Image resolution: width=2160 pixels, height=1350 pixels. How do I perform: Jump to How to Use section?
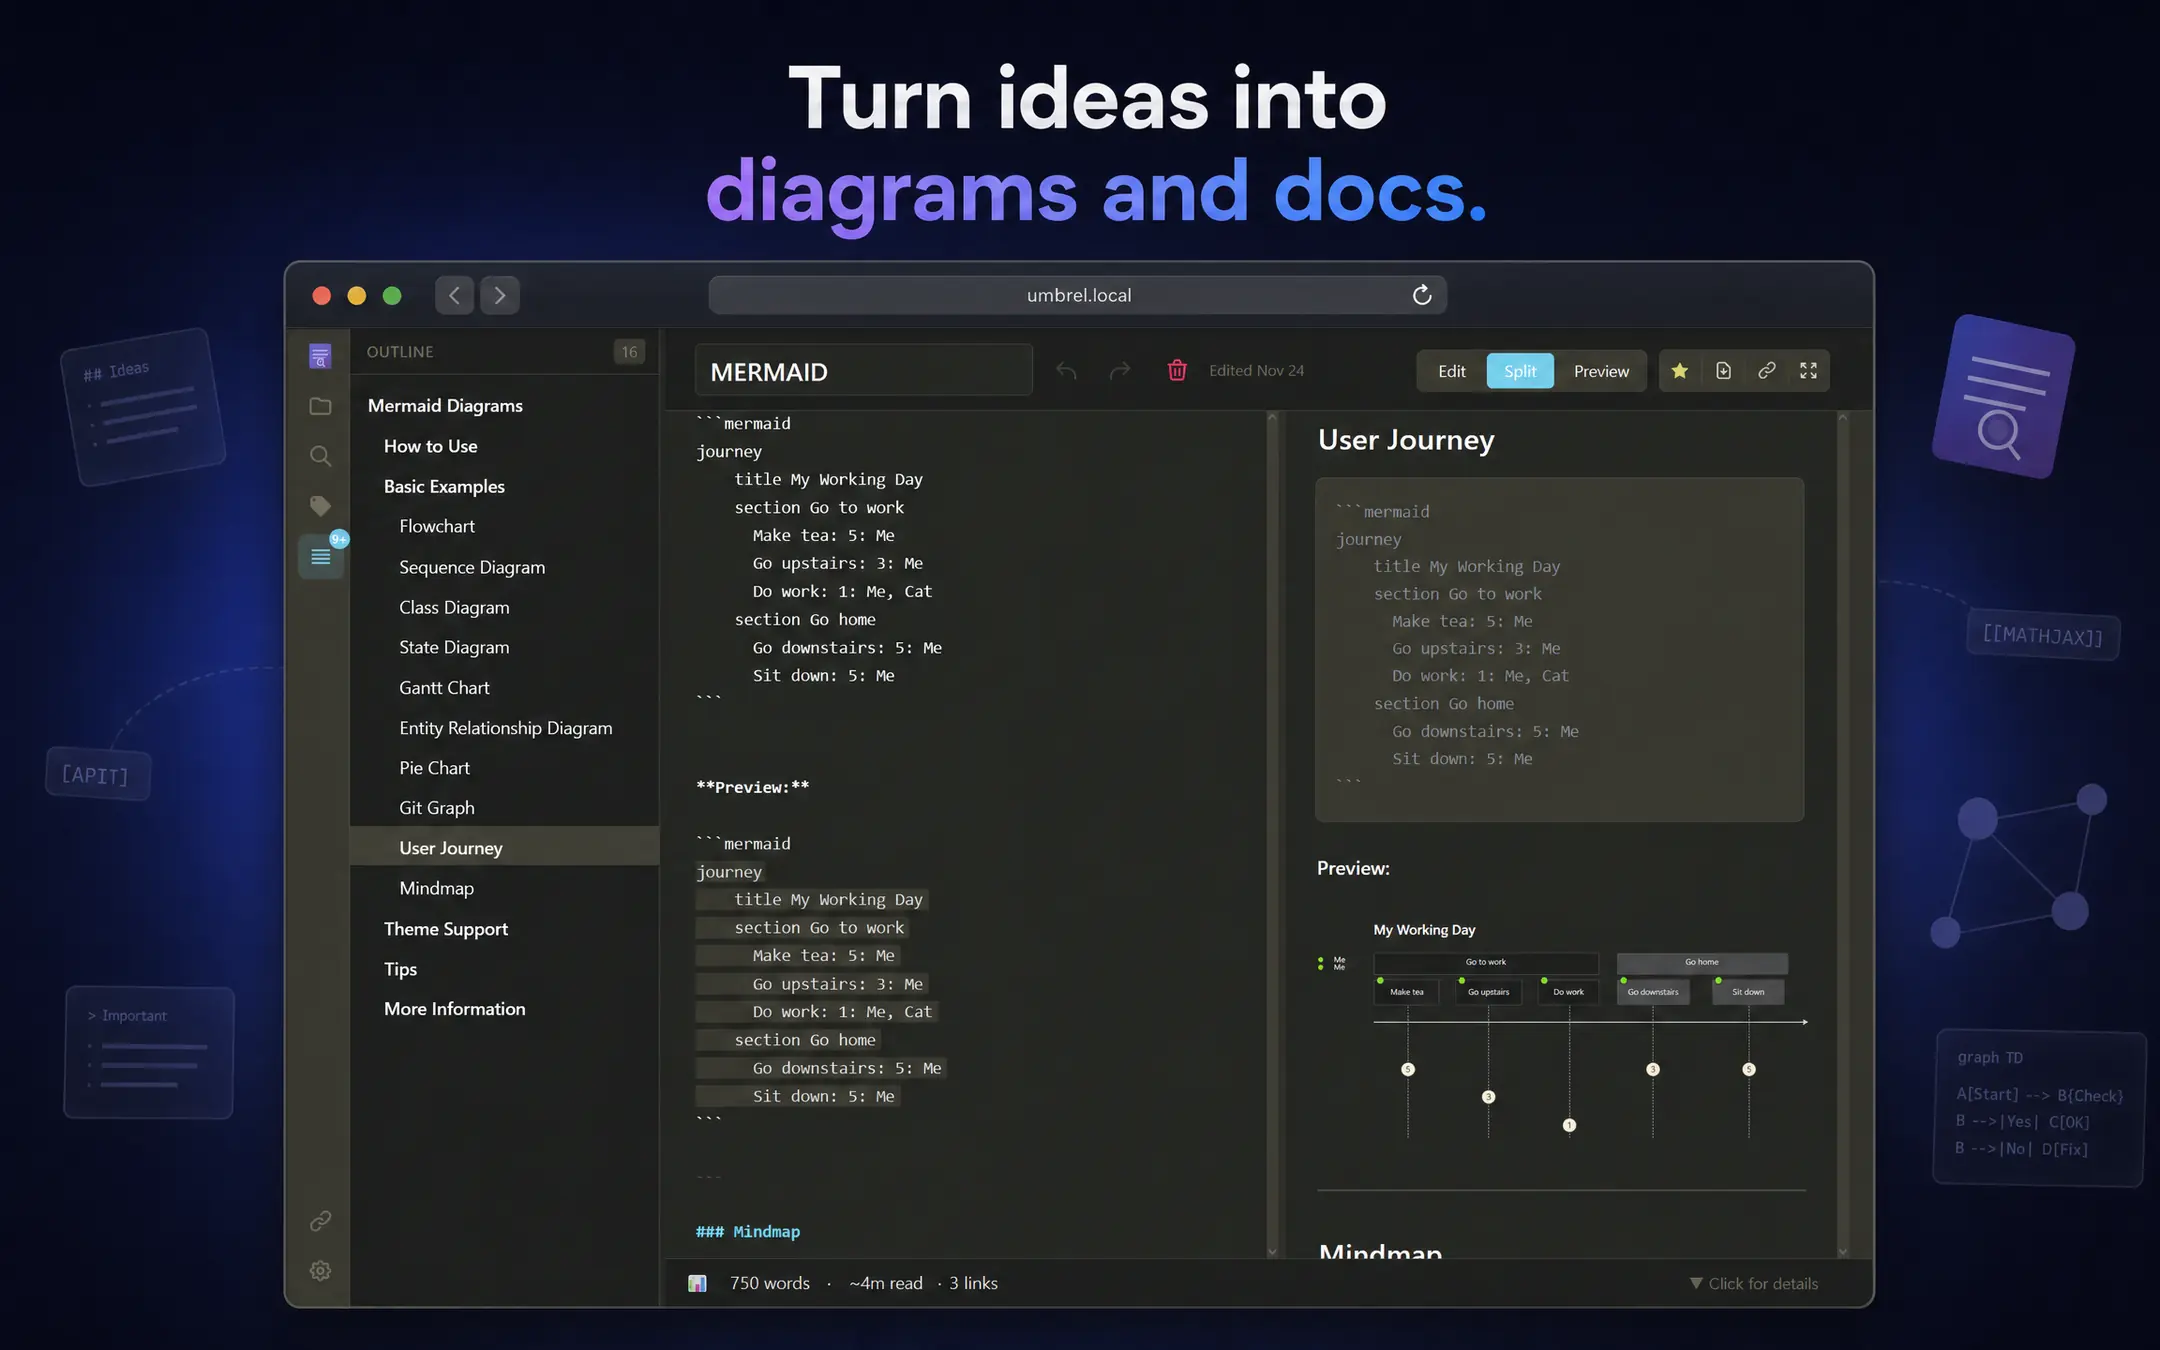(504, 446)
